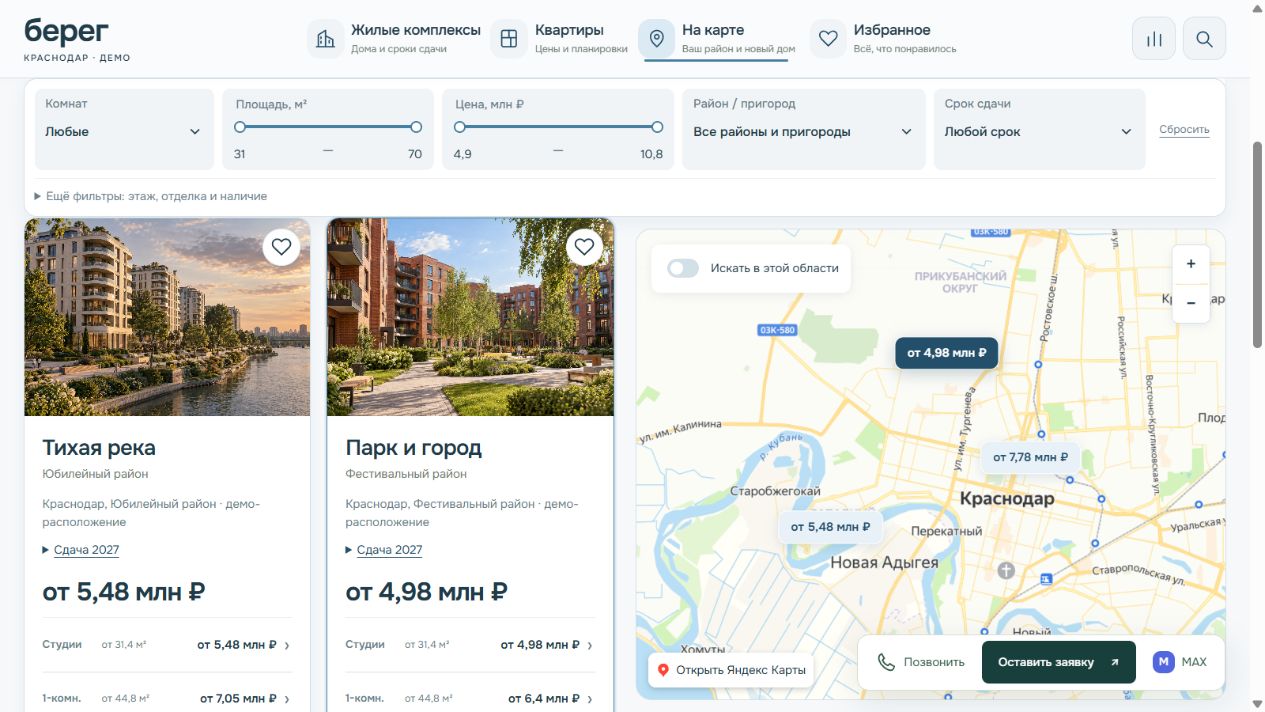The height and width of the screenshot is (712, 1265).
Task: Open 1-комн. row от 7,05 млн ₽
Action: [167, 698]
